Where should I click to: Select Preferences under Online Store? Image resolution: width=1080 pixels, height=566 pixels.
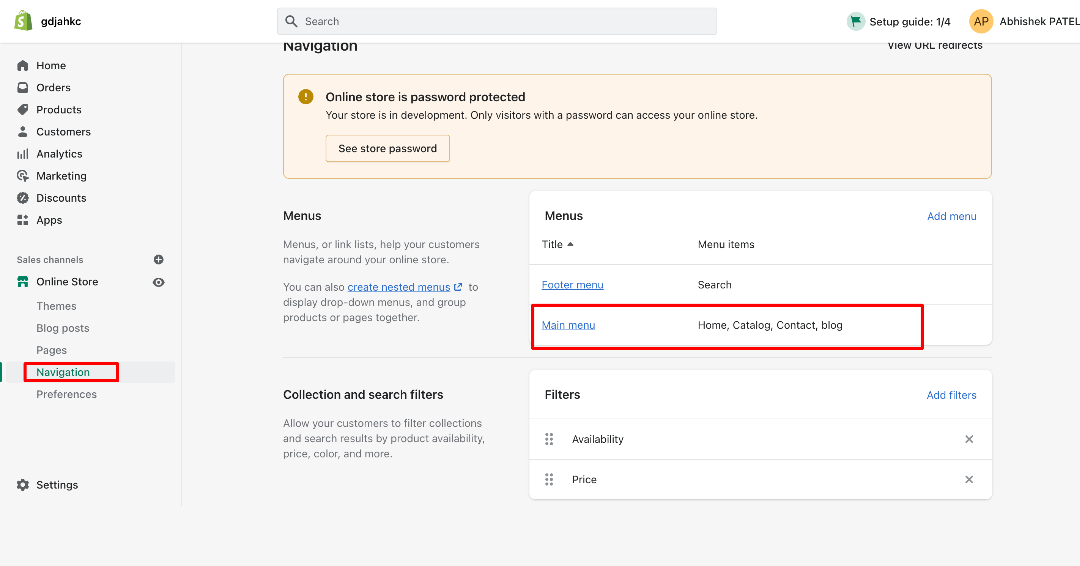[x=66, y=394]
